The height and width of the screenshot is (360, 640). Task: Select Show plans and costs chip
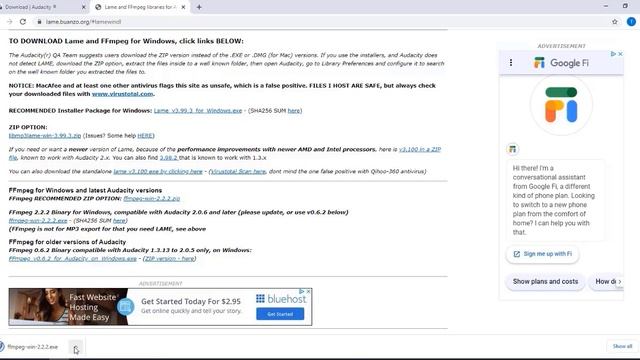click(x=545, y=282)
